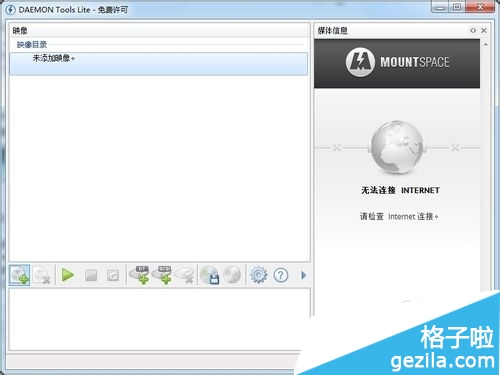Select the 未添加映像 row

pyautogui.click(x=159, y=63)
